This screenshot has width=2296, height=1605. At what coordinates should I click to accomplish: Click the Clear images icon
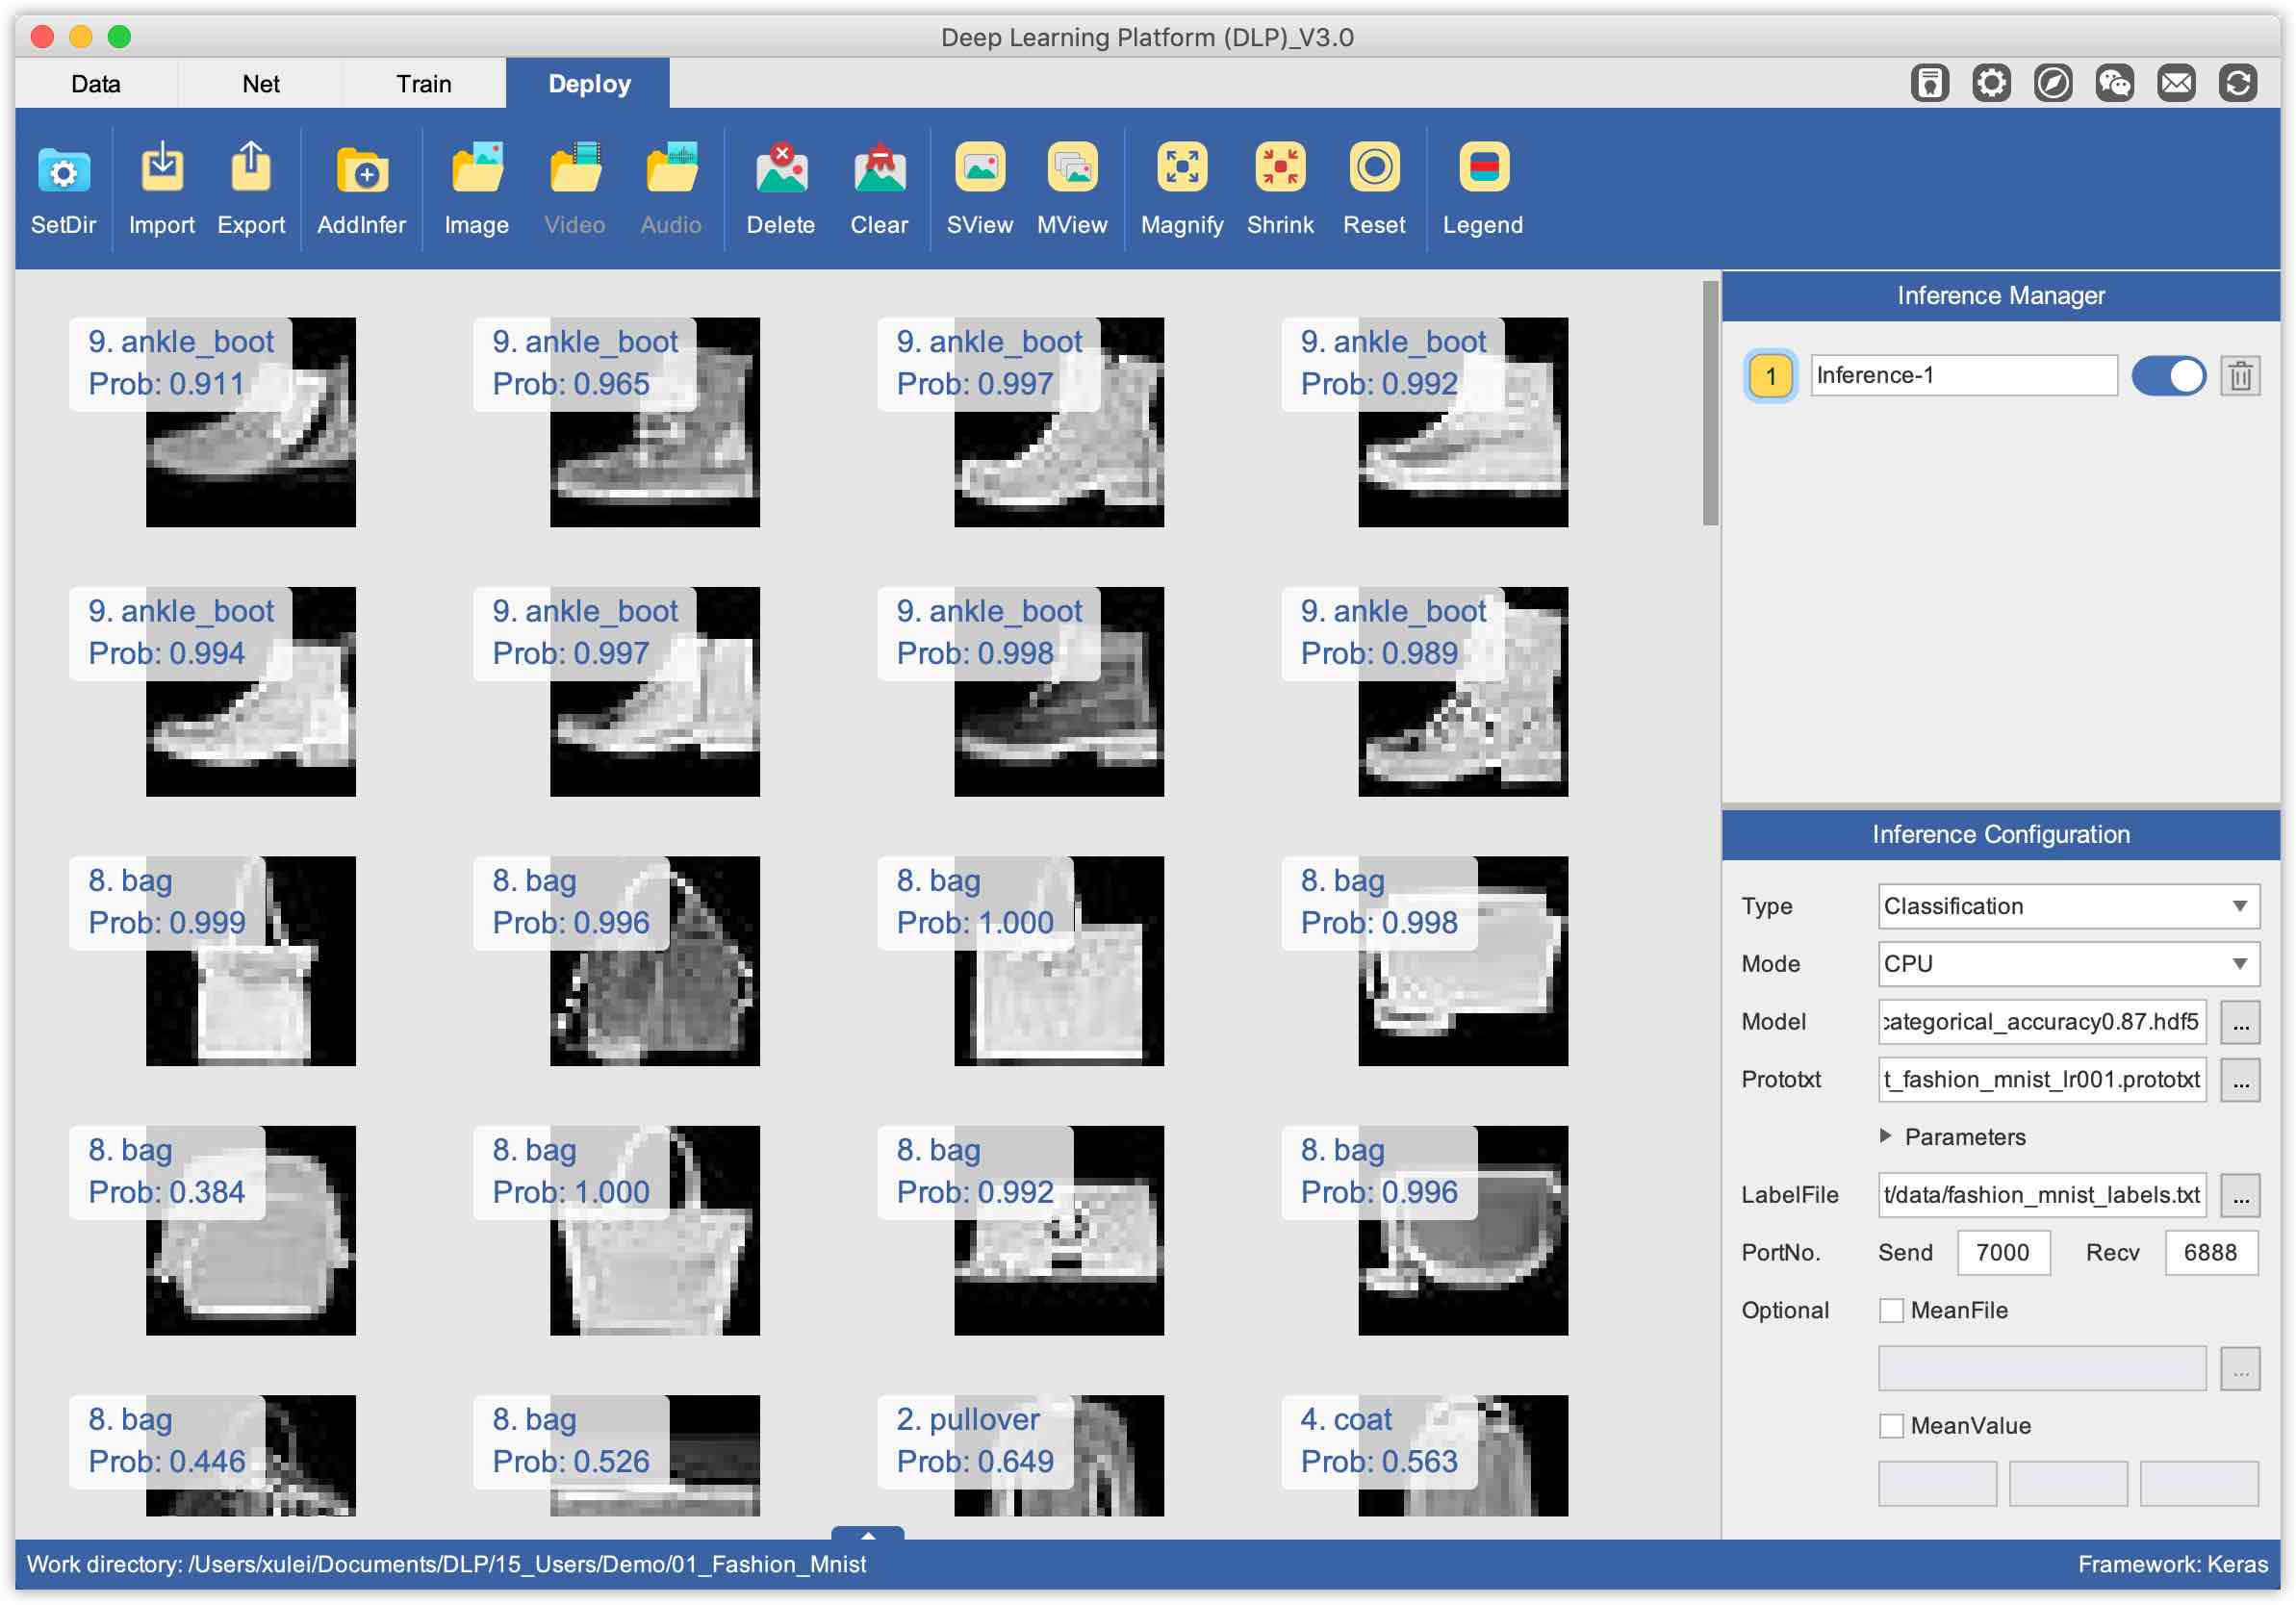point(879,170)
